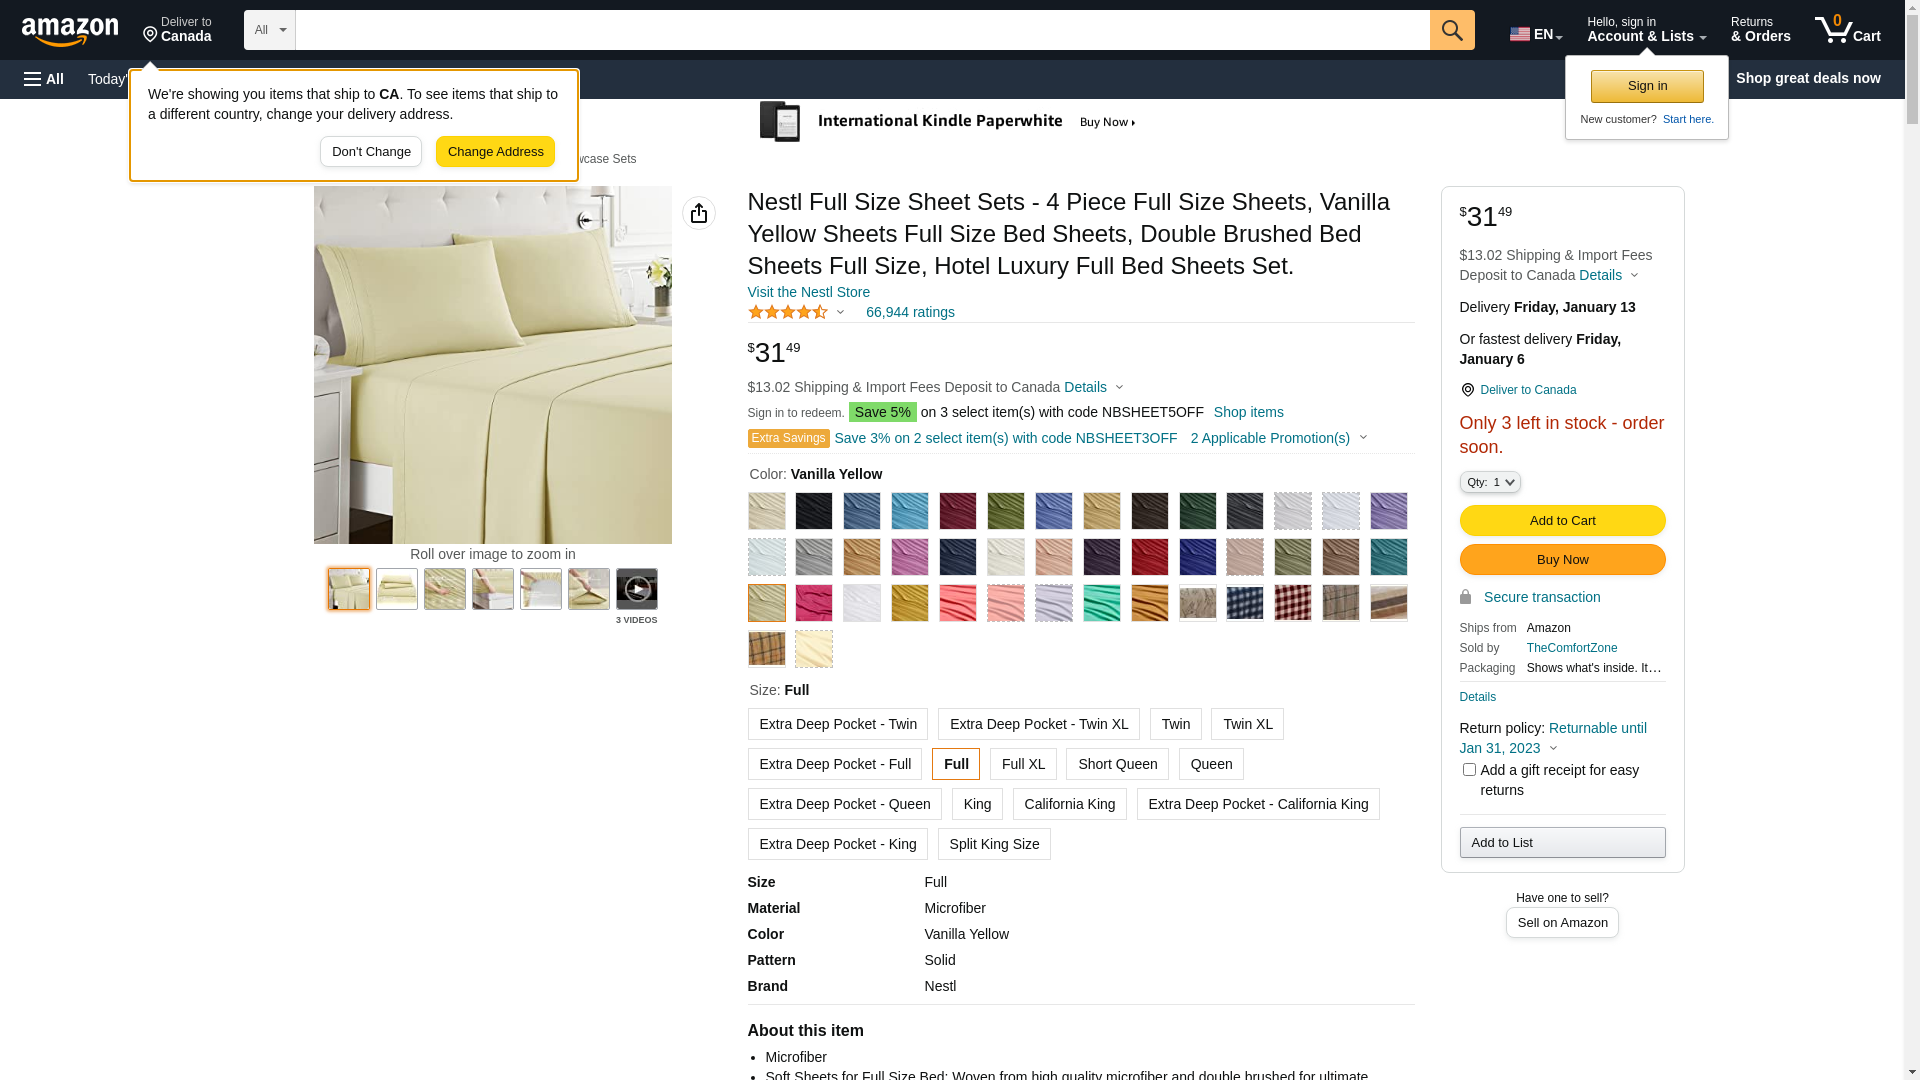The width and height of the screenshot is (1920, 1080).
Task: Click the star rating icon
Action: click(788, 312)
